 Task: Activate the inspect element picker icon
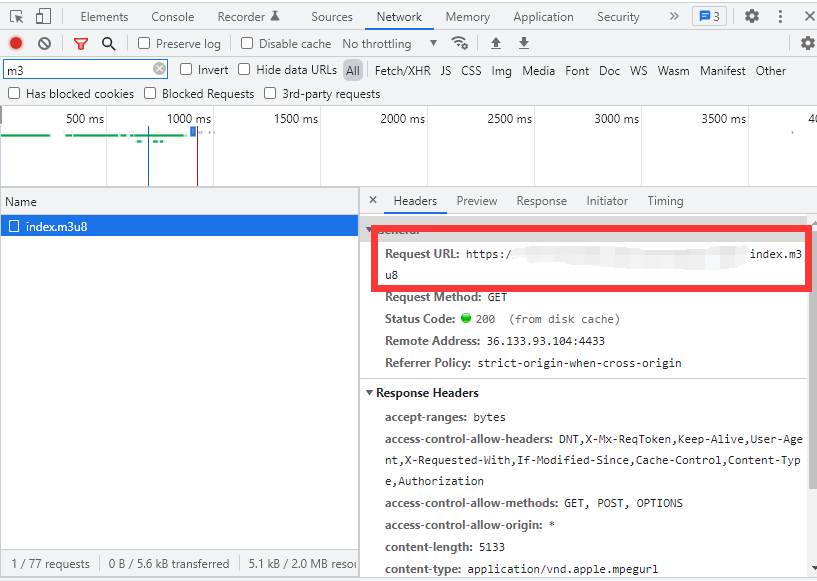point(17,17)
